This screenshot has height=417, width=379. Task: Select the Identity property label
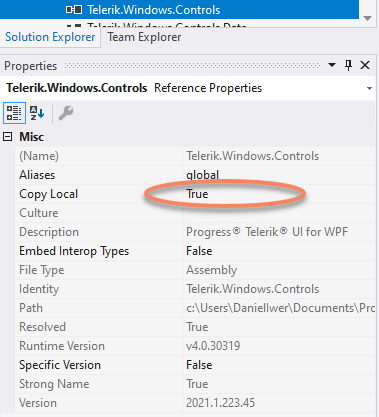pos(39,289)
